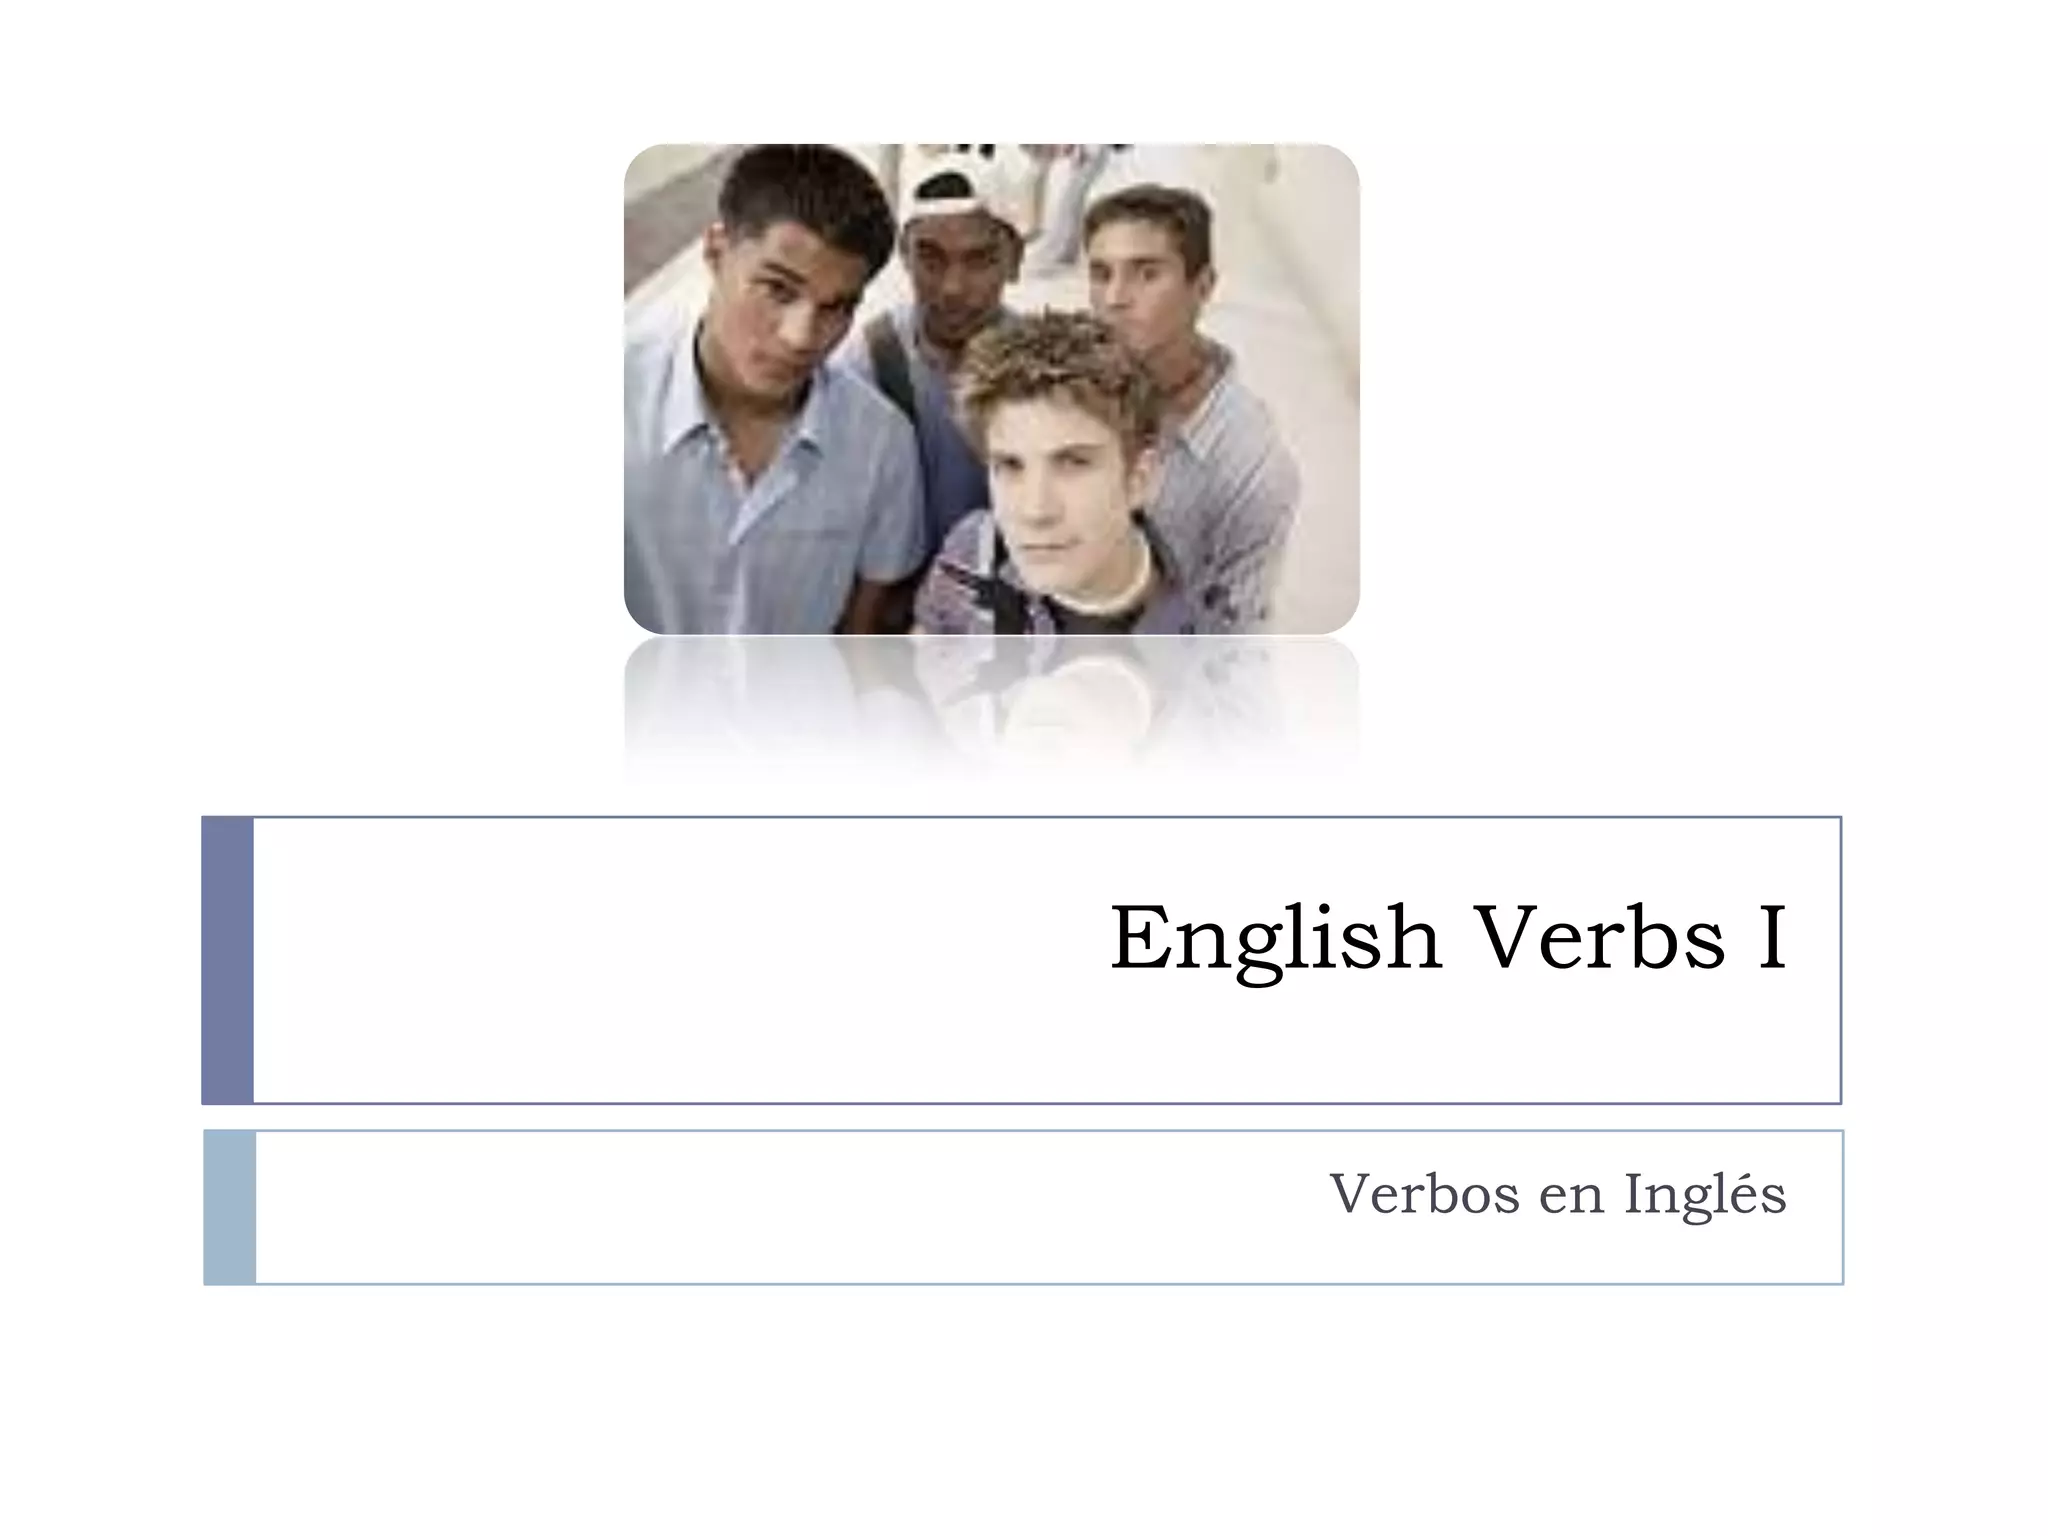Click the faded photo reflection below the picture

point(991,706)
